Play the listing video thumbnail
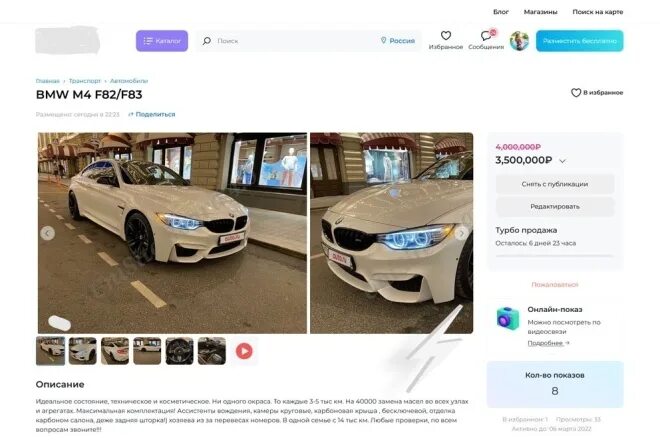660x440 pixels. 244,351
